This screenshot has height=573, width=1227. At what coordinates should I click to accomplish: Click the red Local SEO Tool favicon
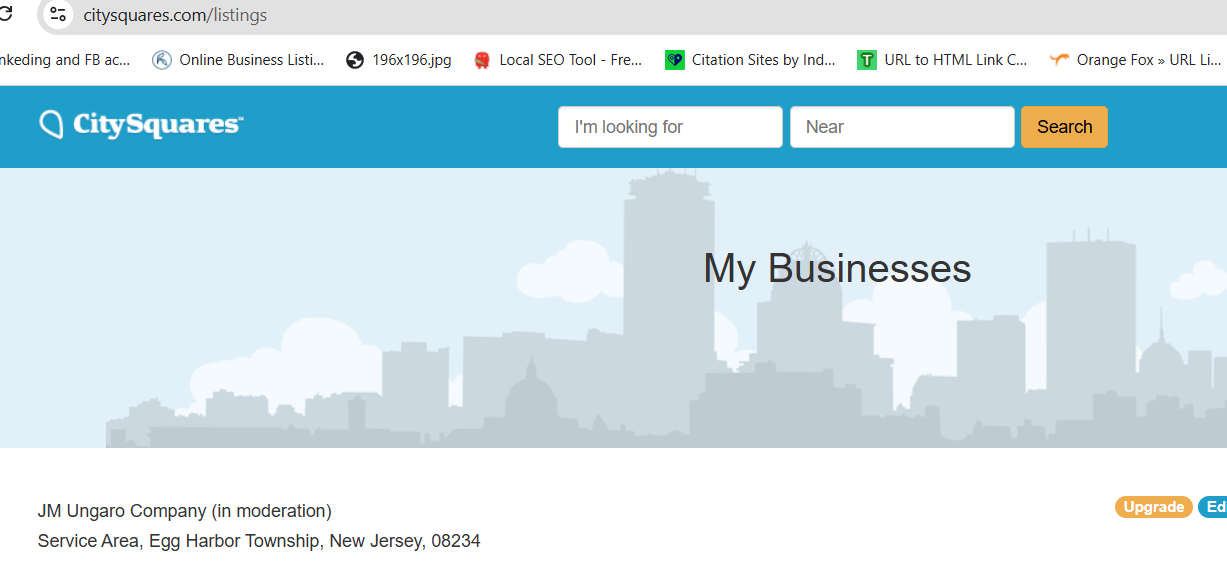pyautogui.click(x=482, y=60)
